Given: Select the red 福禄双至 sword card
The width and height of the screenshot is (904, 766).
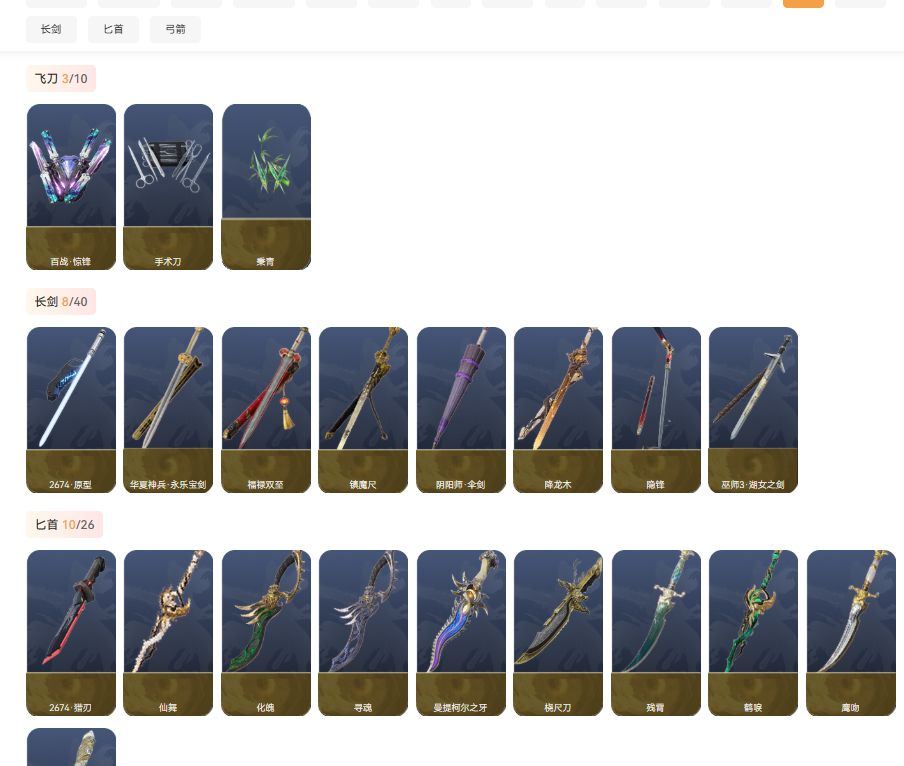Looking at the screenshot, I should [x=266, y=410].
